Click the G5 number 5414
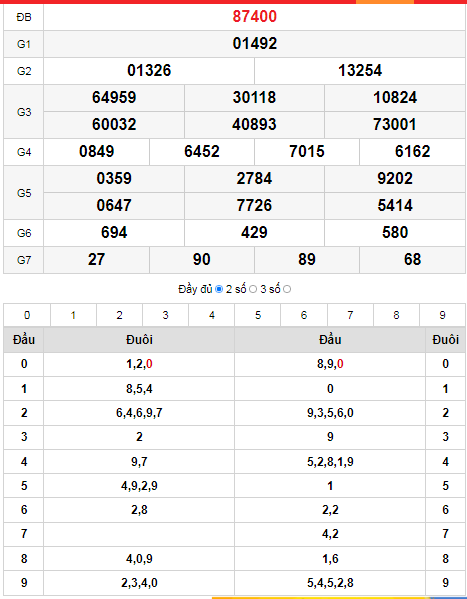The image size is (467, 599). tap(395, 206)
